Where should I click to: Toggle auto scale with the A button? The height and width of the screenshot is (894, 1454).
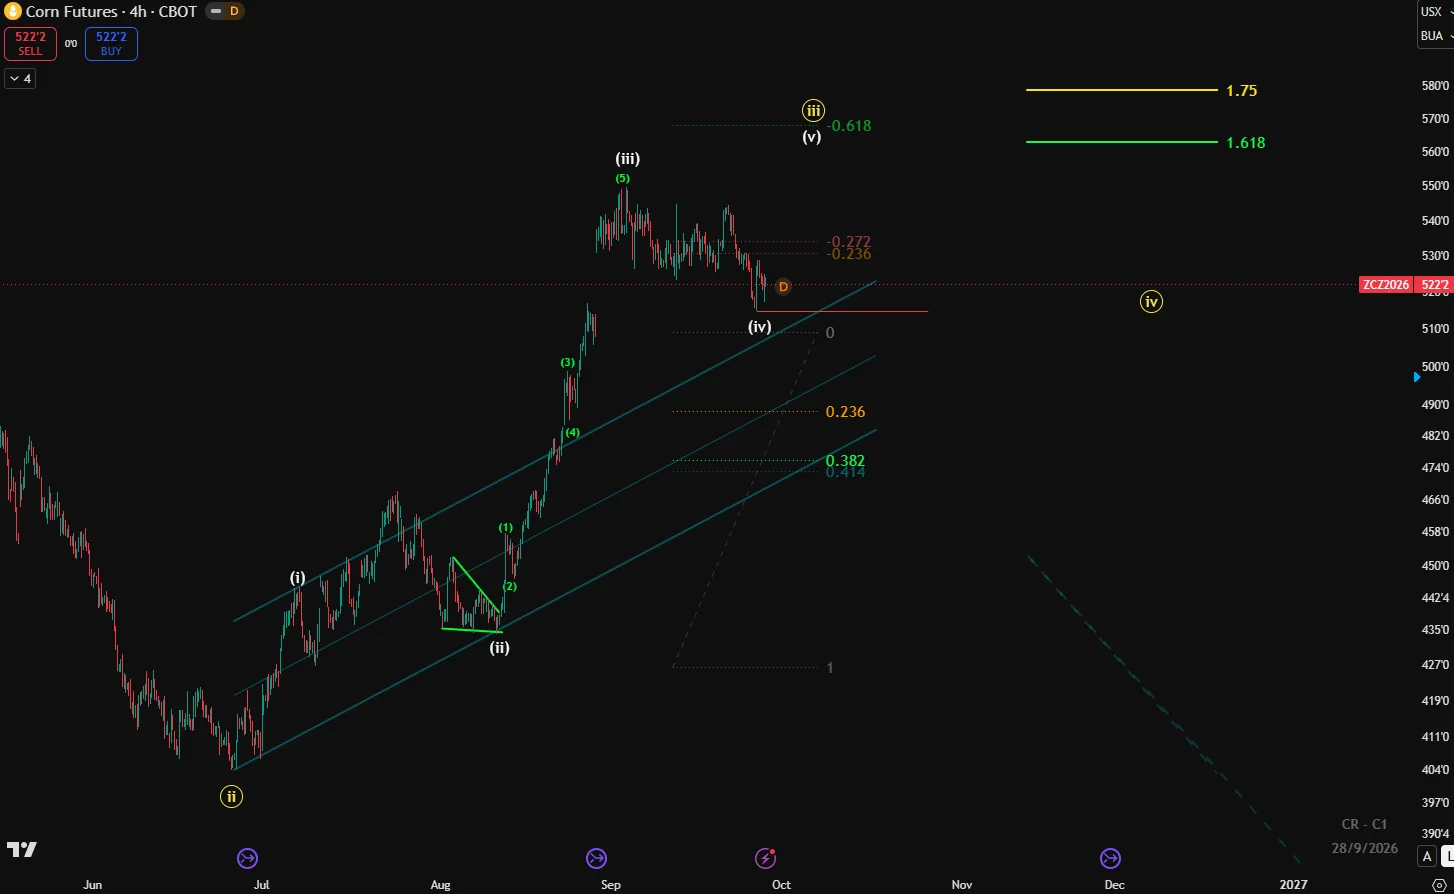point(1427,856)
